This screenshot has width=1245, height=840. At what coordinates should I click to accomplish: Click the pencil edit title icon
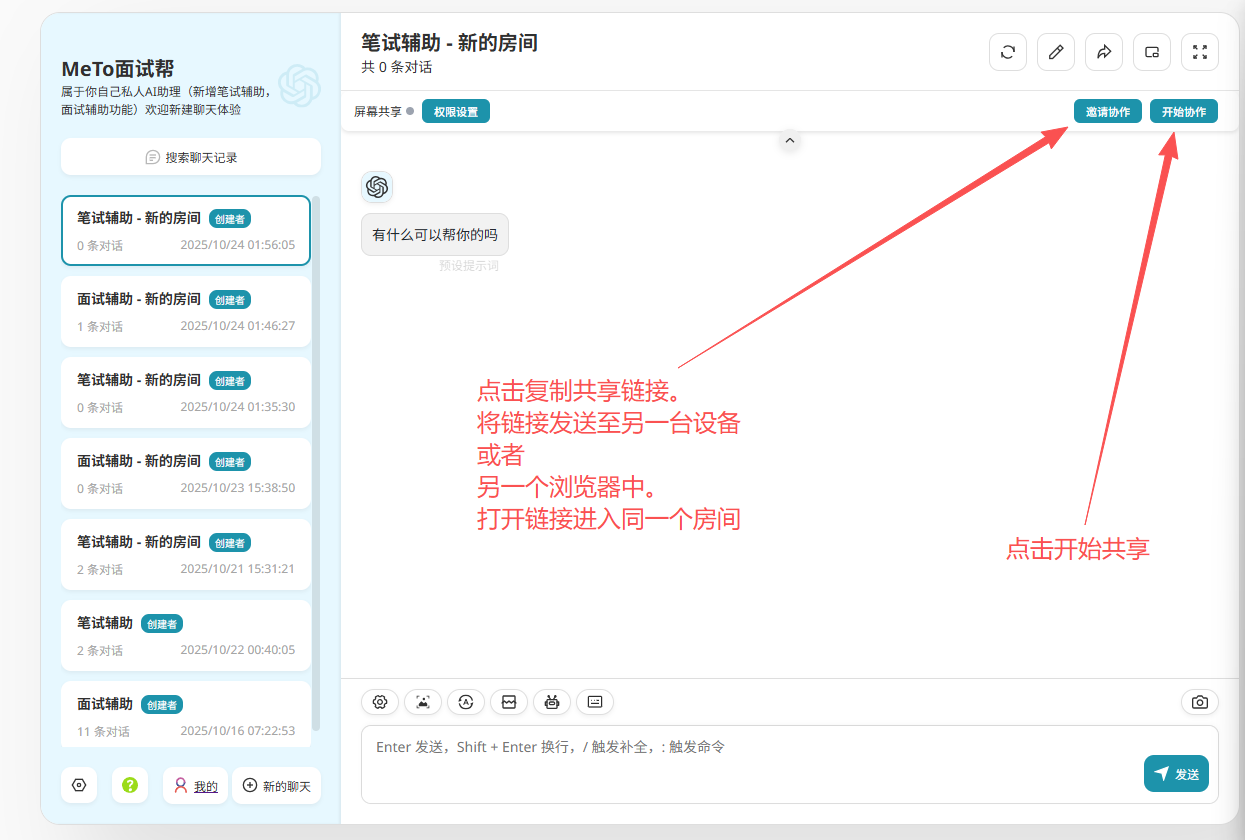1056,52
